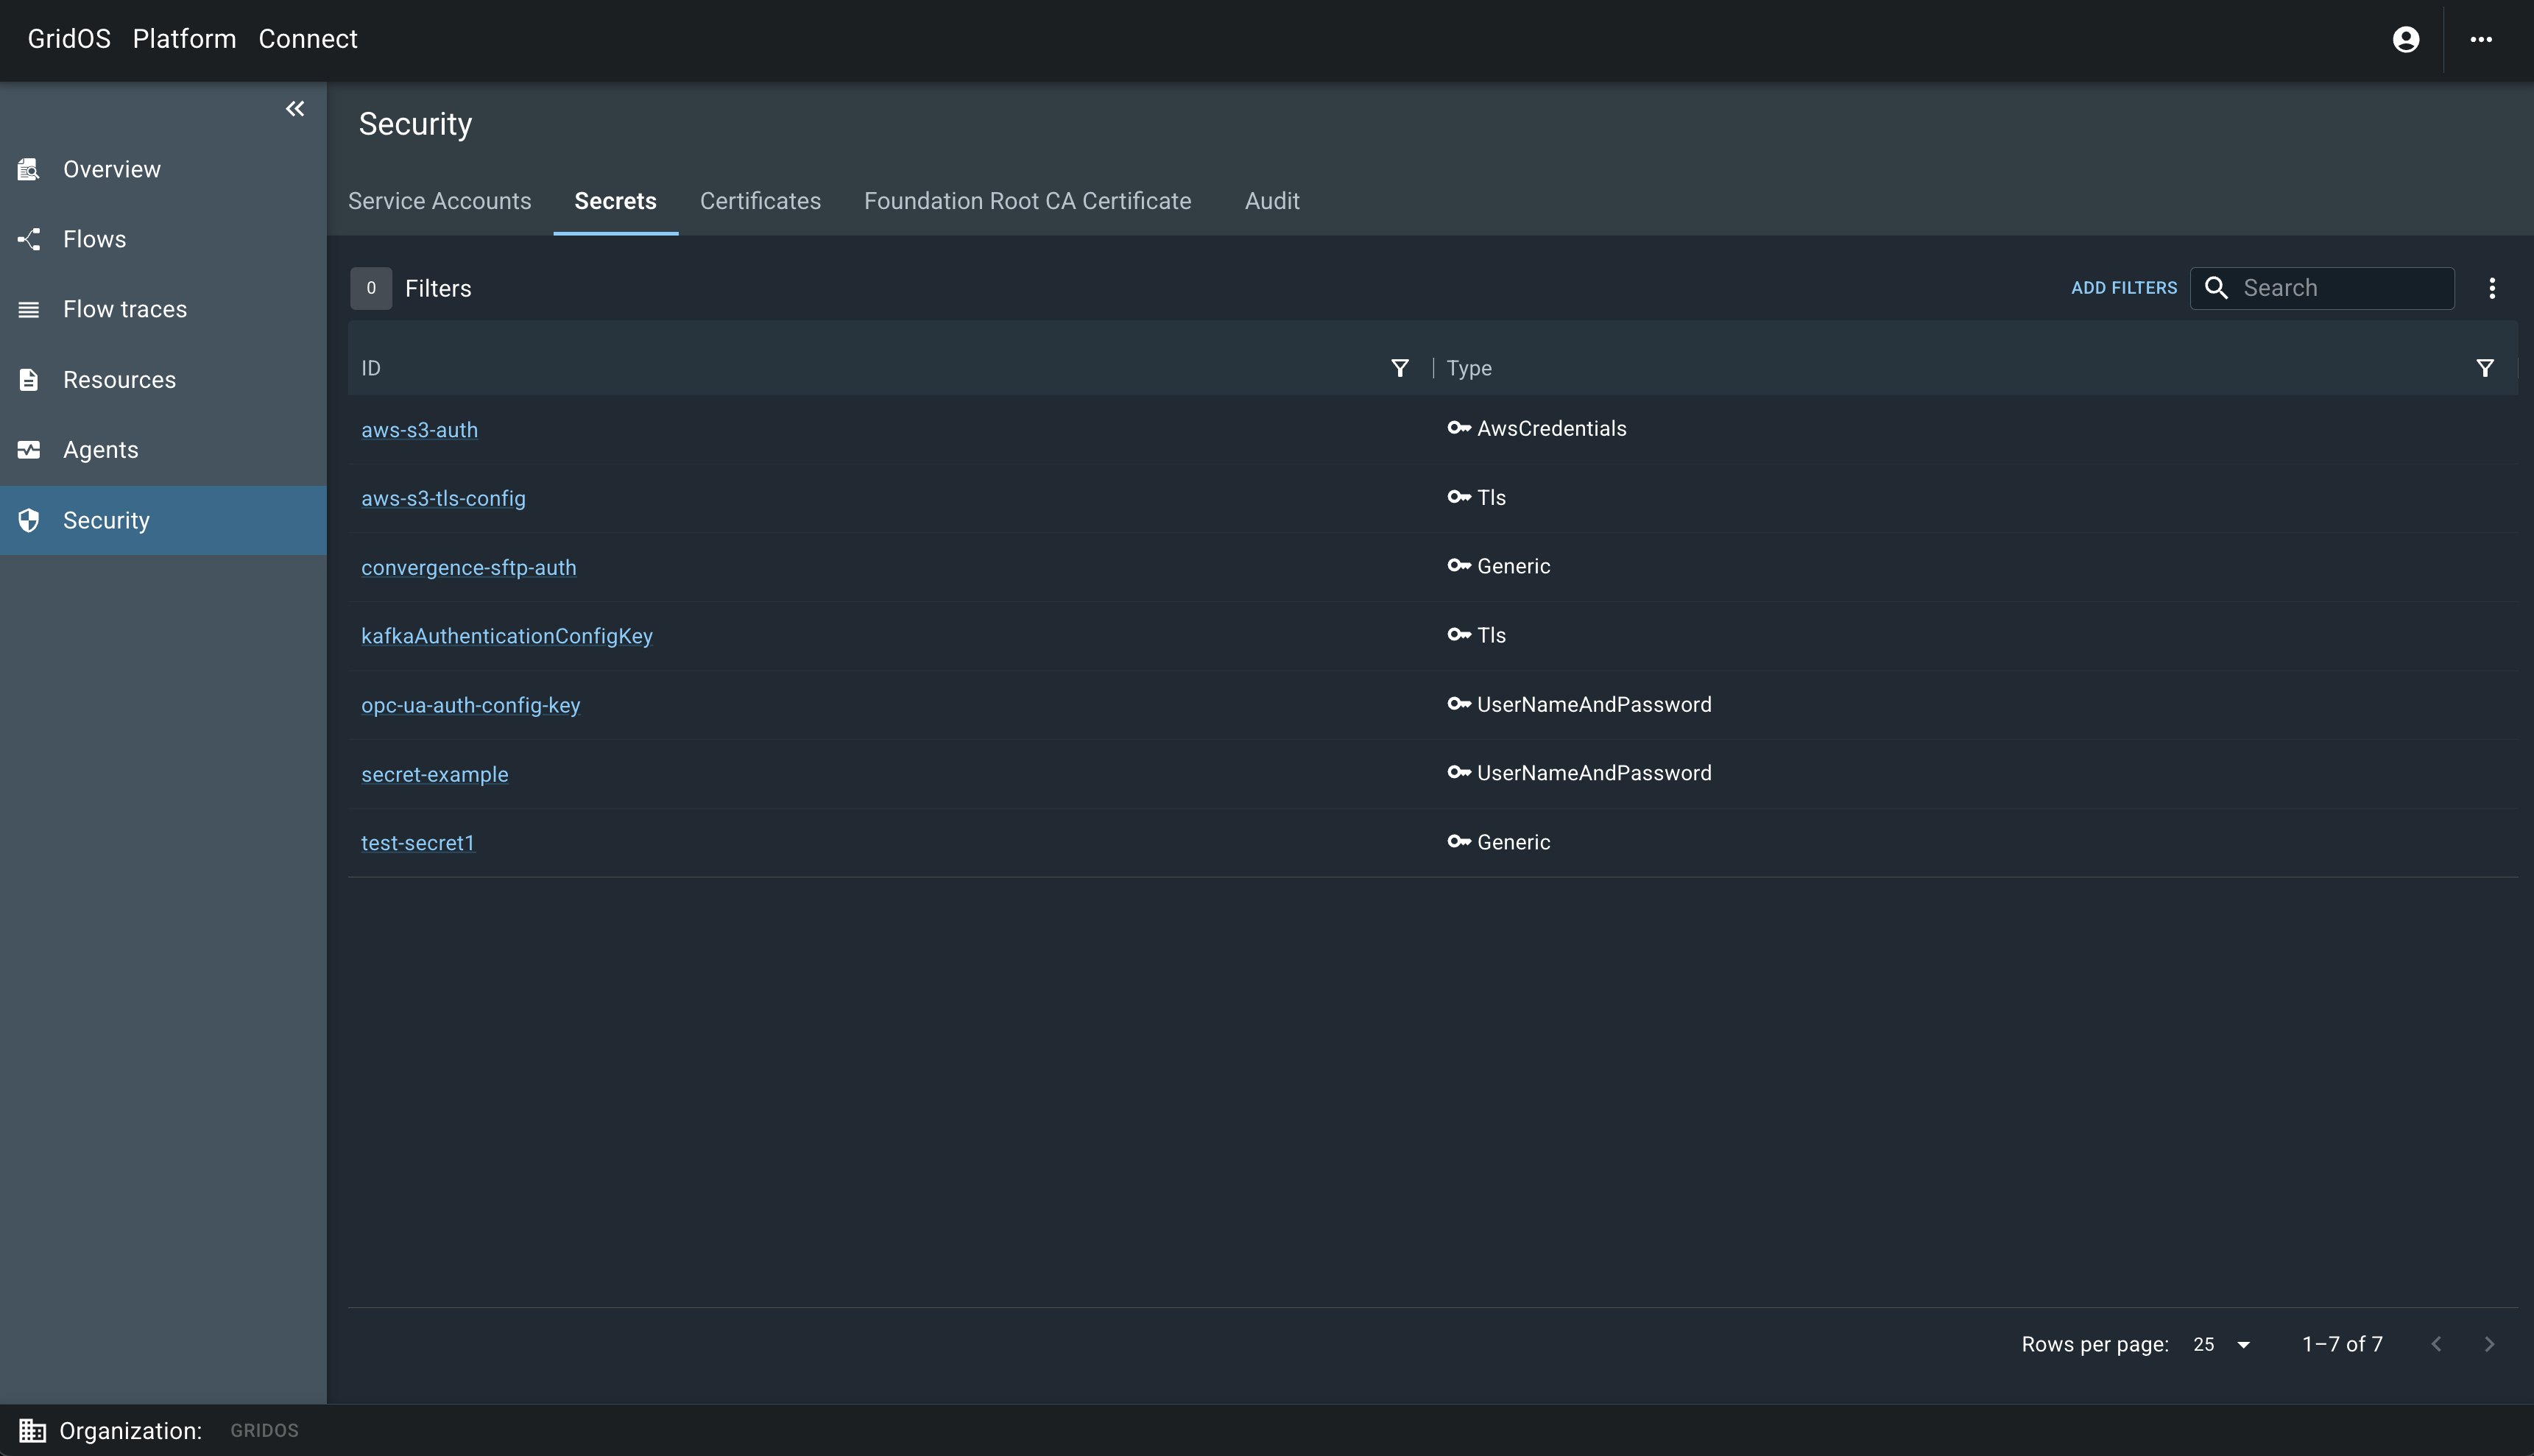Open the aws-s3-auth secret link
Screen dimensions: 2534x1456
coord(419,430)
